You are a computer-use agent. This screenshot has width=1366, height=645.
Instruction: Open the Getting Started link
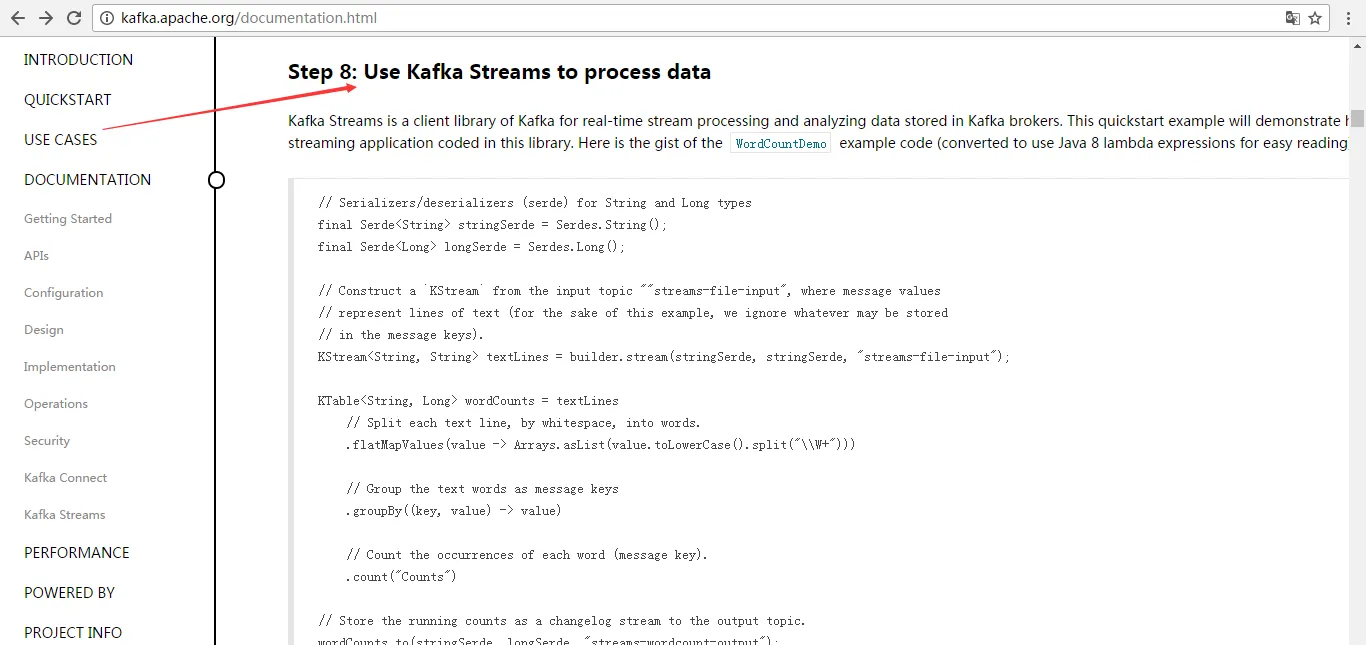point(68,219)
